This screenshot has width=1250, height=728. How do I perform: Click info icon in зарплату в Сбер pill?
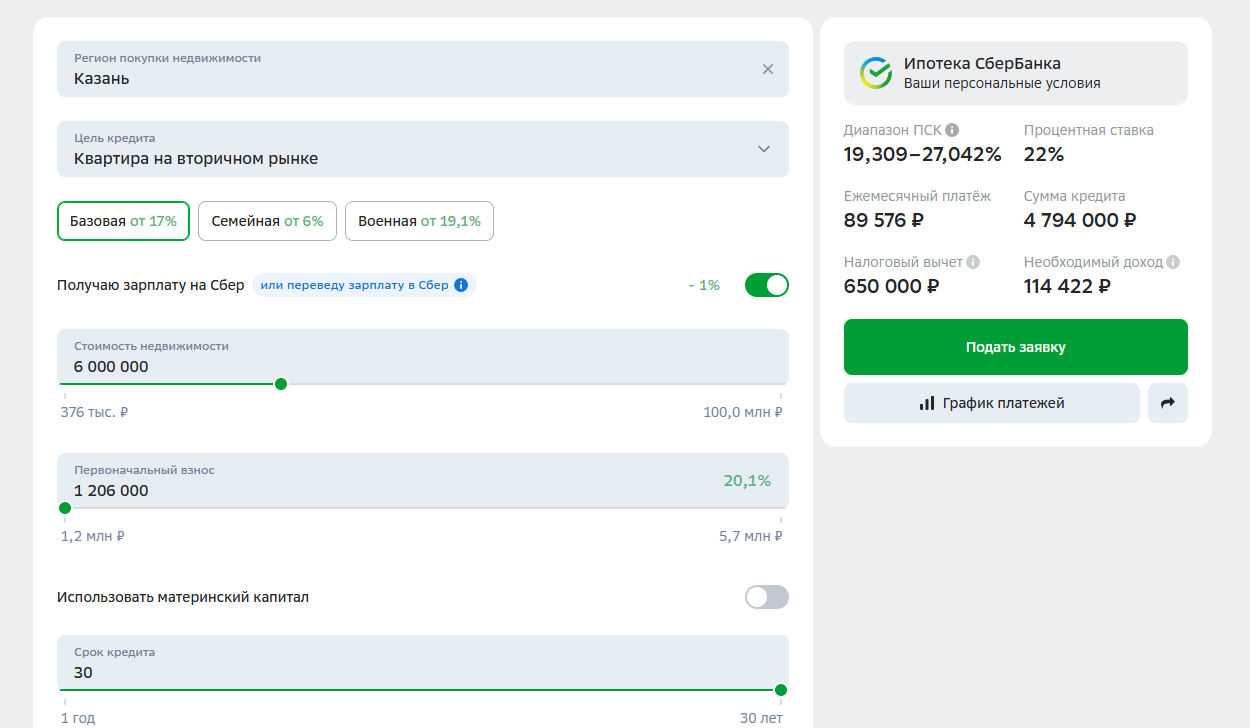pyautogui.click(x=461, y=285)
